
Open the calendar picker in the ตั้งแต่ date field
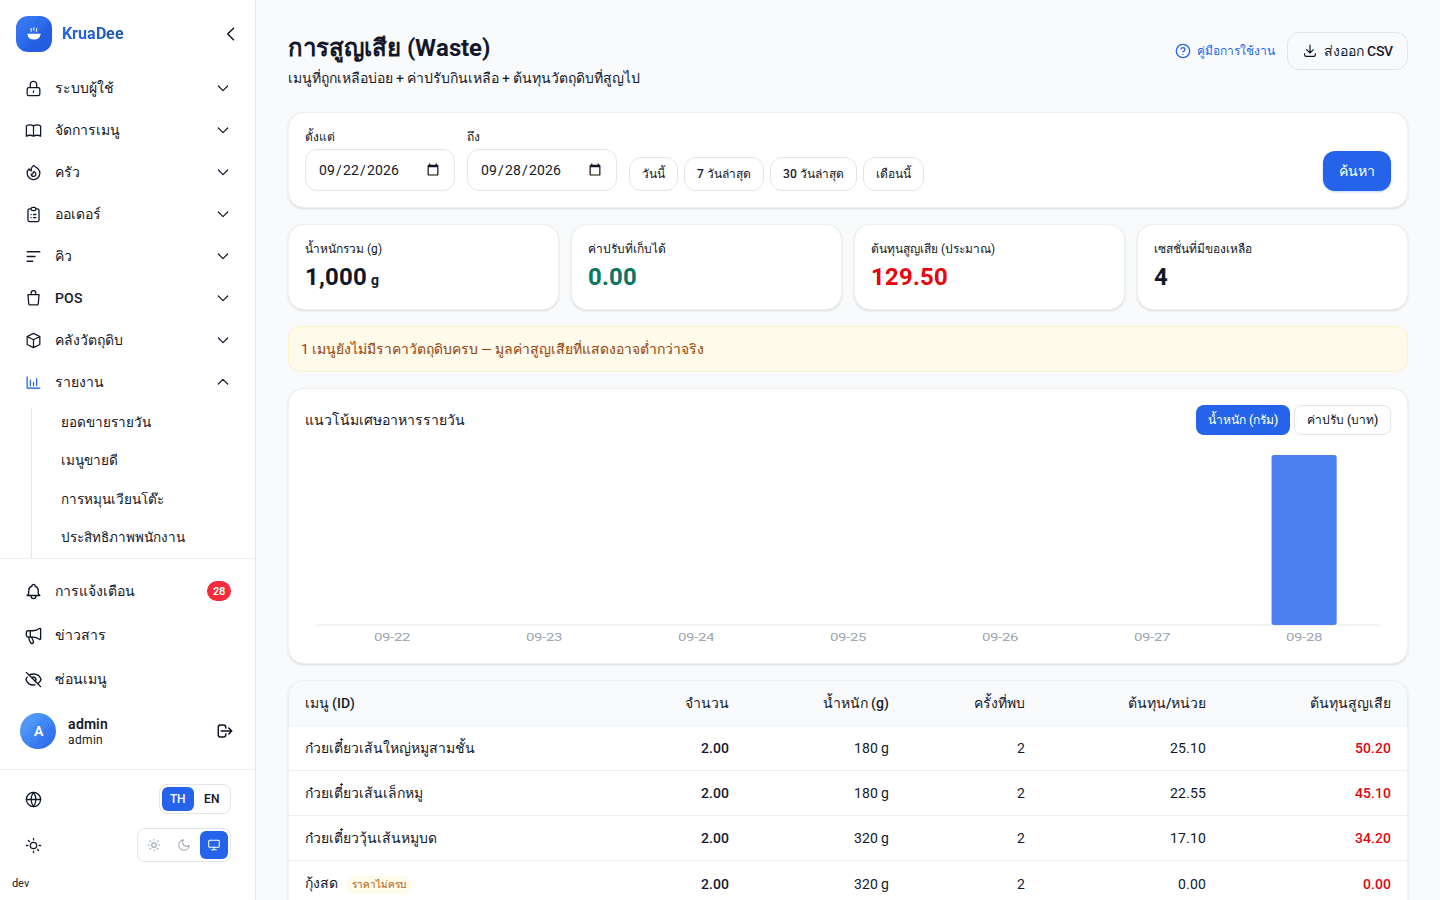[x=433, y=170]
